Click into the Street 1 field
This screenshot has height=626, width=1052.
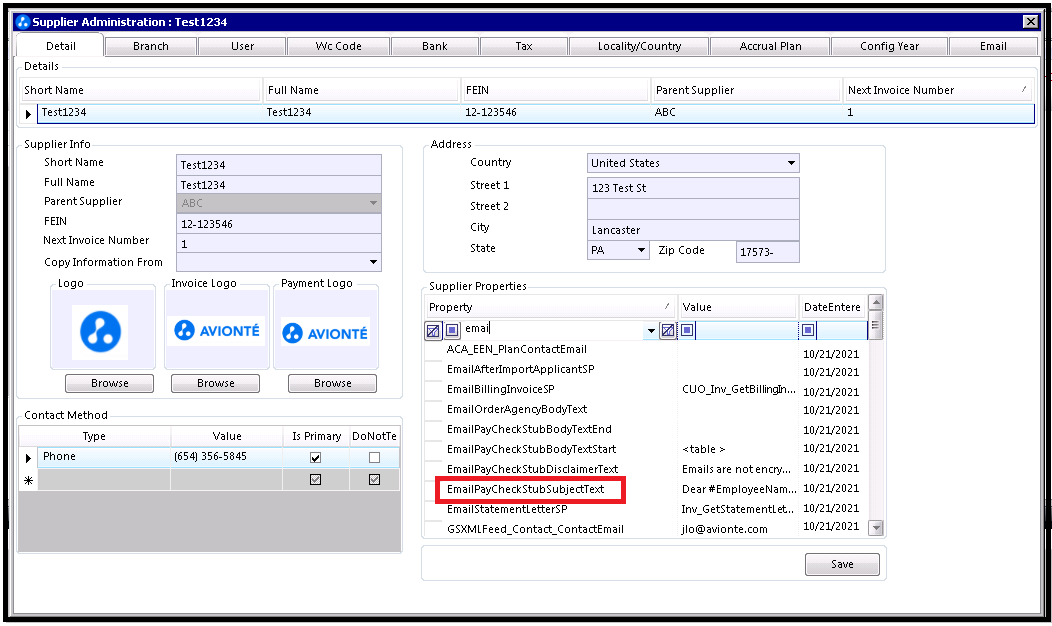[693, 188]
